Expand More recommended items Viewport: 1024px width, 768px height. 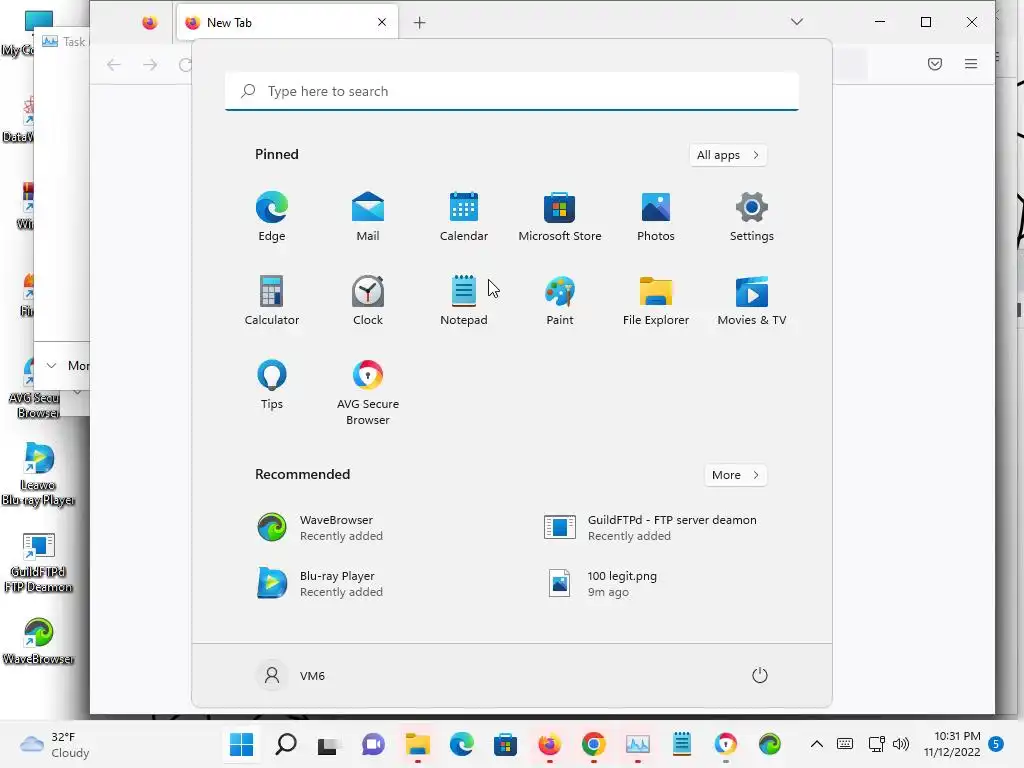[735, 475]
